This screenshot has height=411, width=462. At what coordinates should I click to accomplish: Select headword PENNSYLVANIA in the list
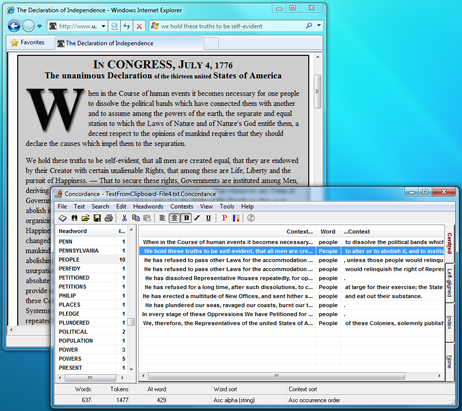point(92,250)
